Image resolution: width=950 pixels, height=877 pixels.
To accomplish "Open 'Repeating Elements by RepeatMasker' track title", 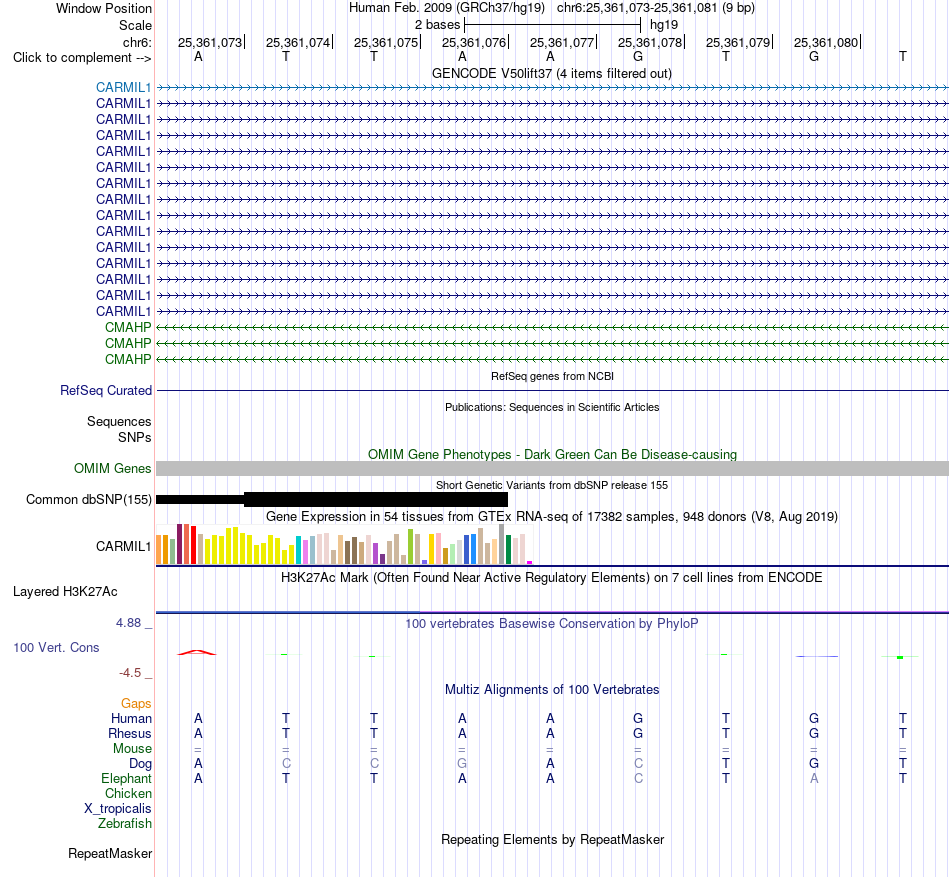I will tap(552, 839).
